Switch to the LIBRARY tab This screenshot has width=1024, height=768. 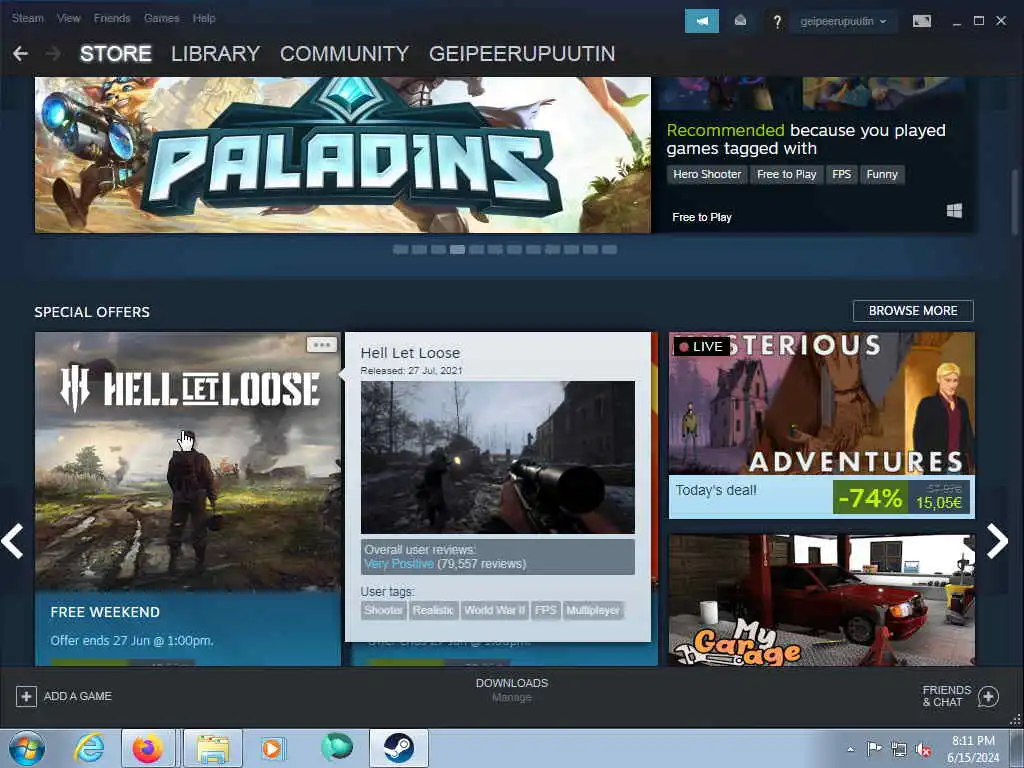coord(216,54)
